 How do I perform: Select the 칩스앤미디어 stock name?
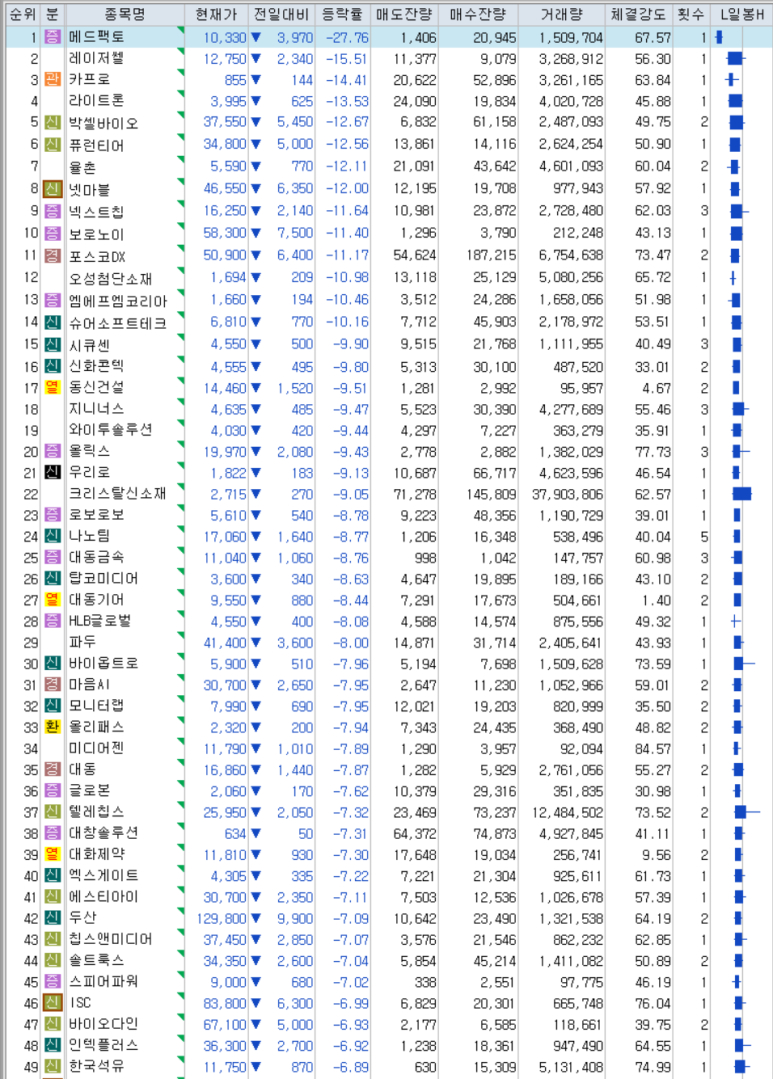pos(111,939)
